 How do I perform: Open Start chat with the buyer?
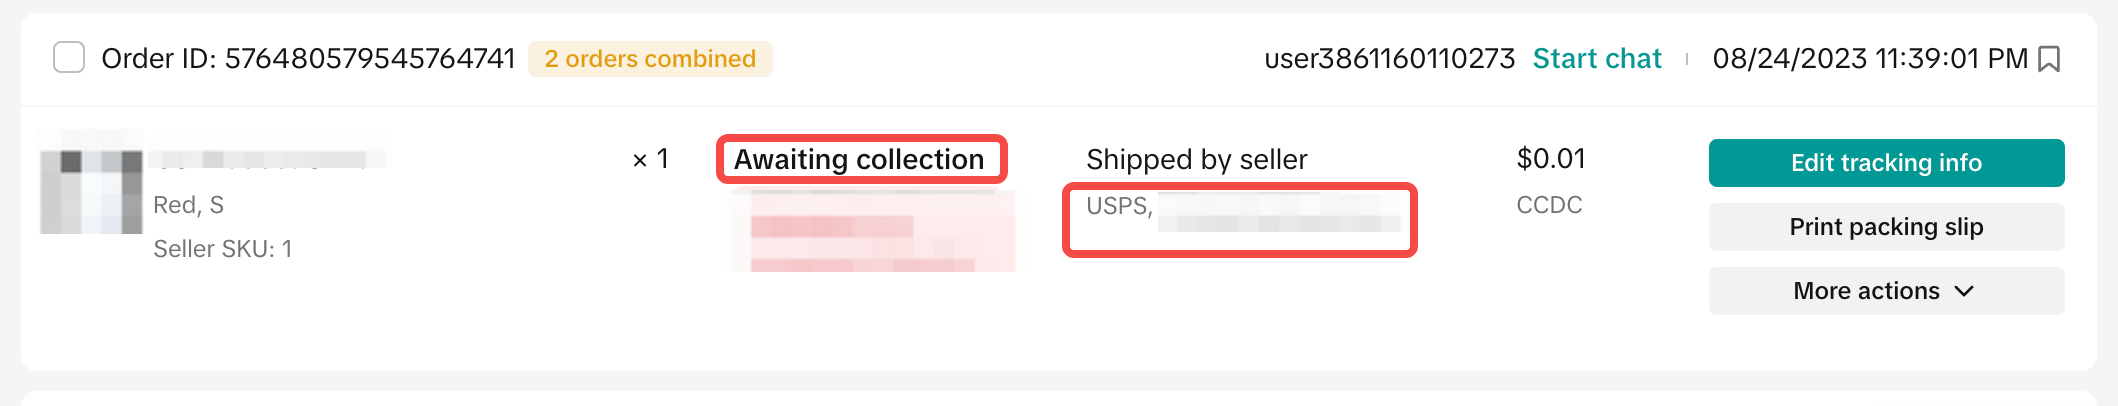pos(1597,59)
